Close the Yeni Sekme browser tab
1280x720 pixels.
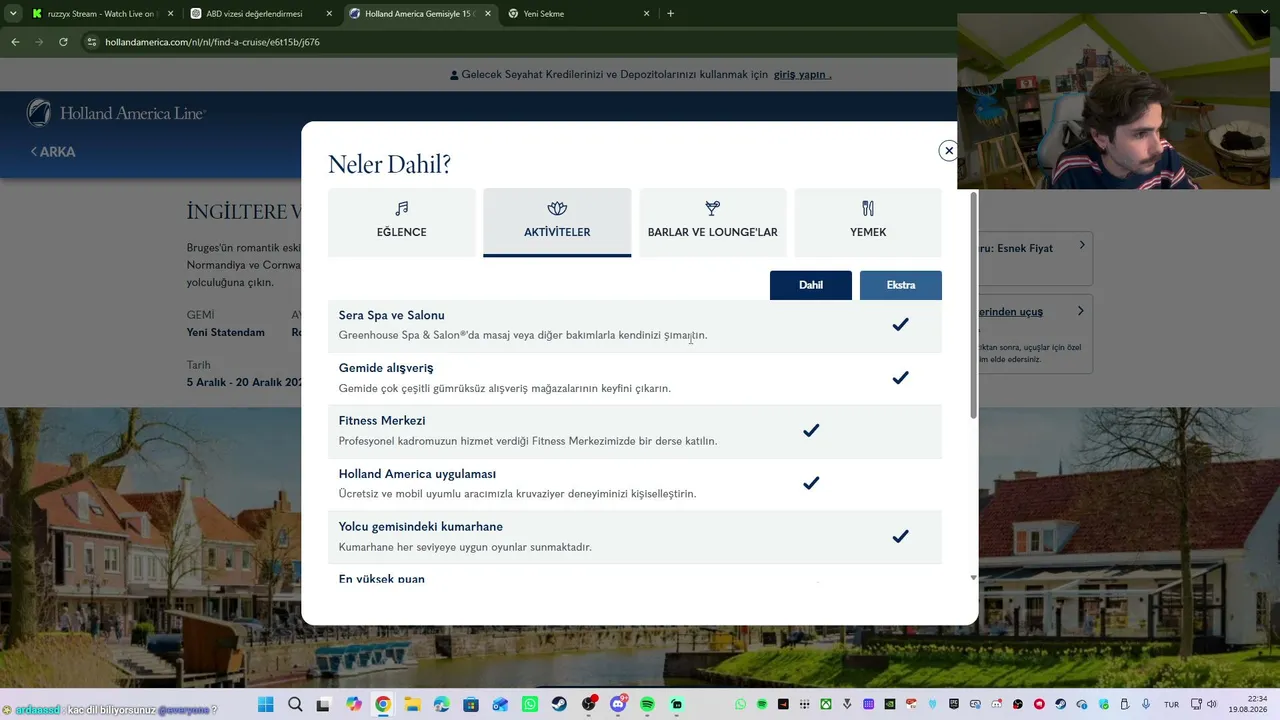coord(646,14)
